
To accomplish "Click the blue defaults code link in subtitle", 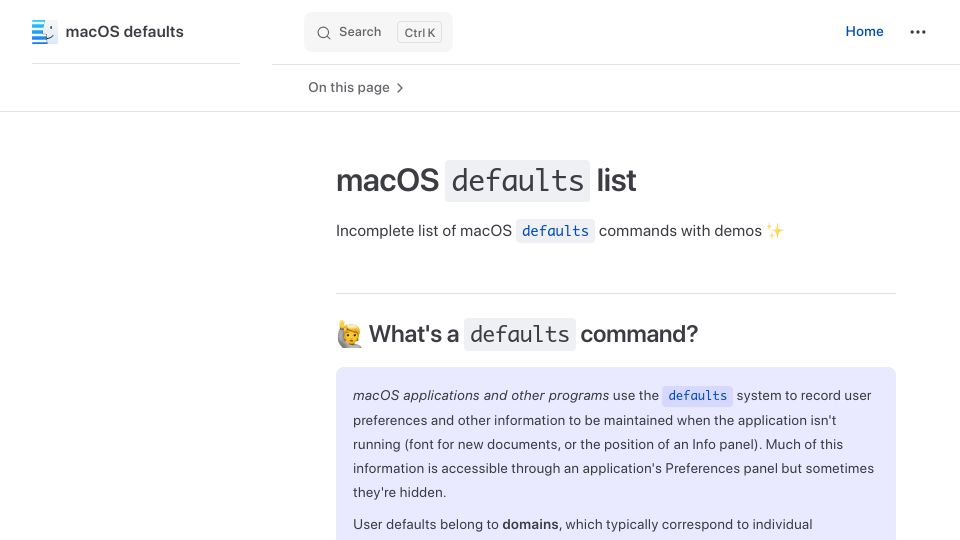I will [x=555, y=231].
